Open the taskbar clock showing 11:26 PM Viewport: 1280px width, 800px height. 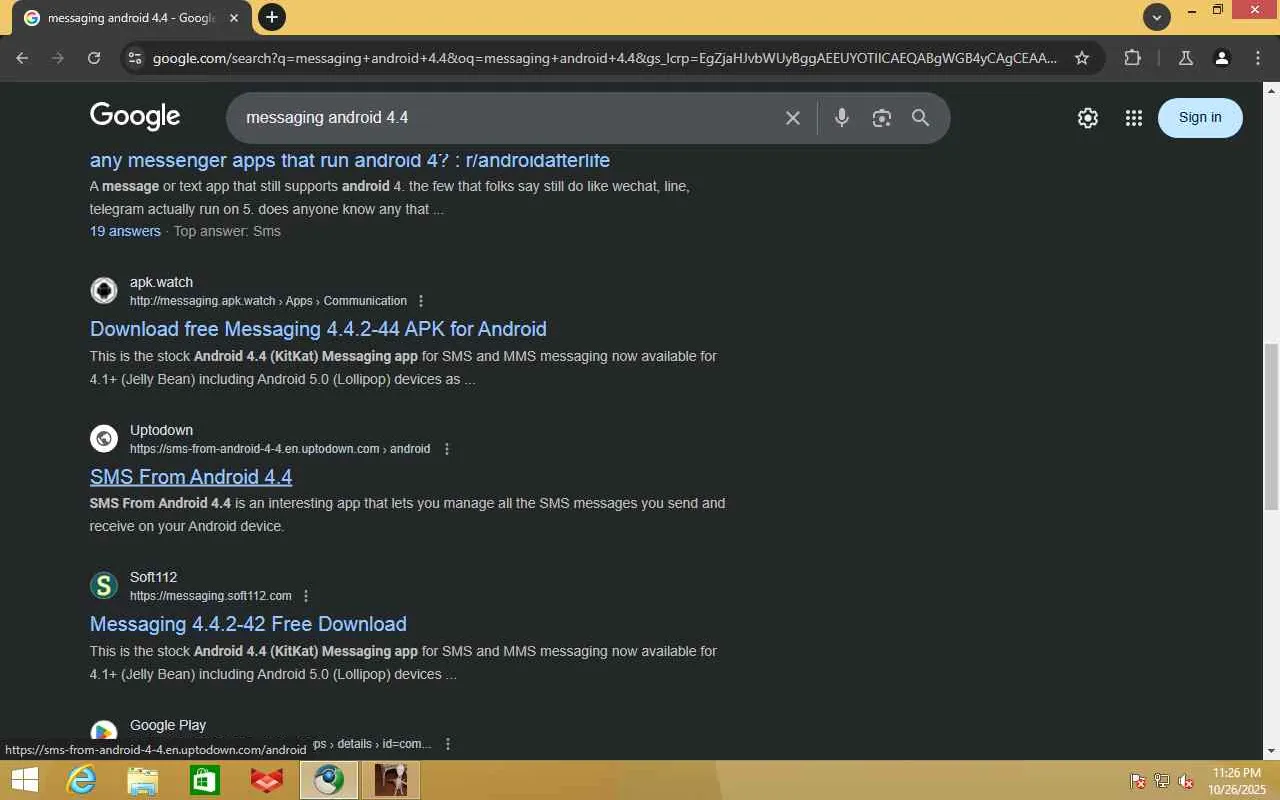coord(1237,781)
